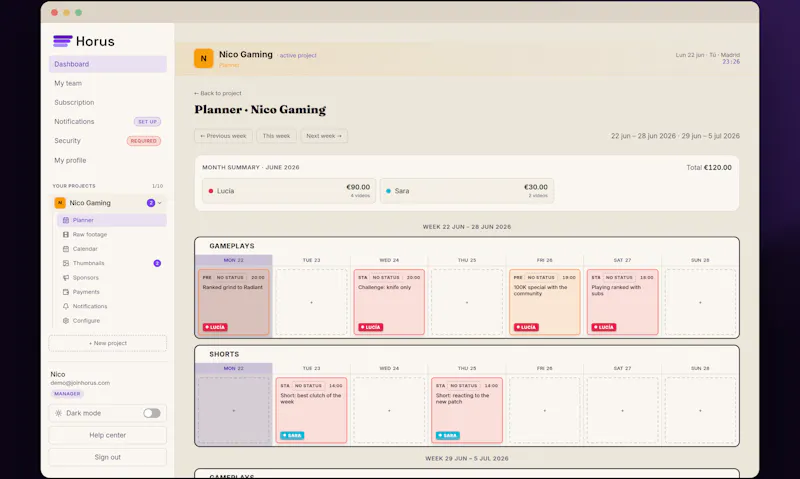Open the 100K special with the community card
This screenshot has height=479, width=800.
click(544, 302)
